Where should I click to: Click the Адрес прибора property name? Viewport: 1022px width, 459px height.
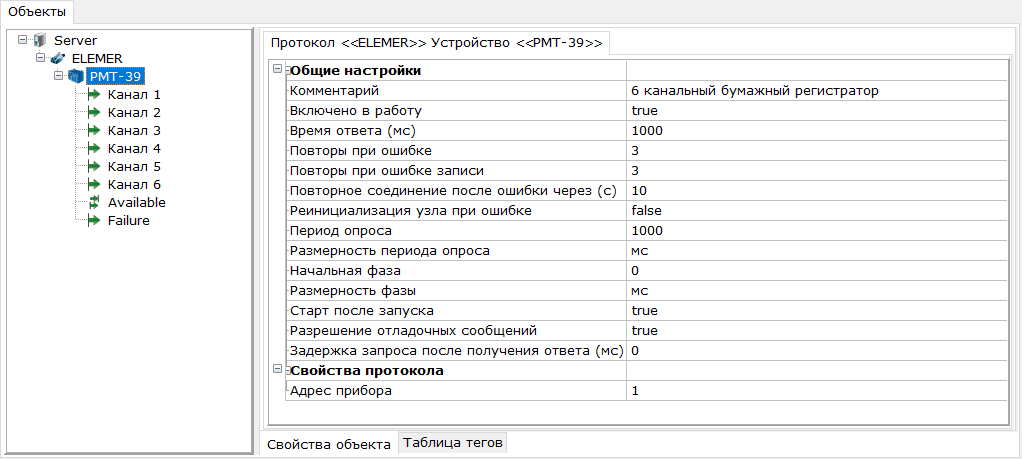(x=341, y=391)
